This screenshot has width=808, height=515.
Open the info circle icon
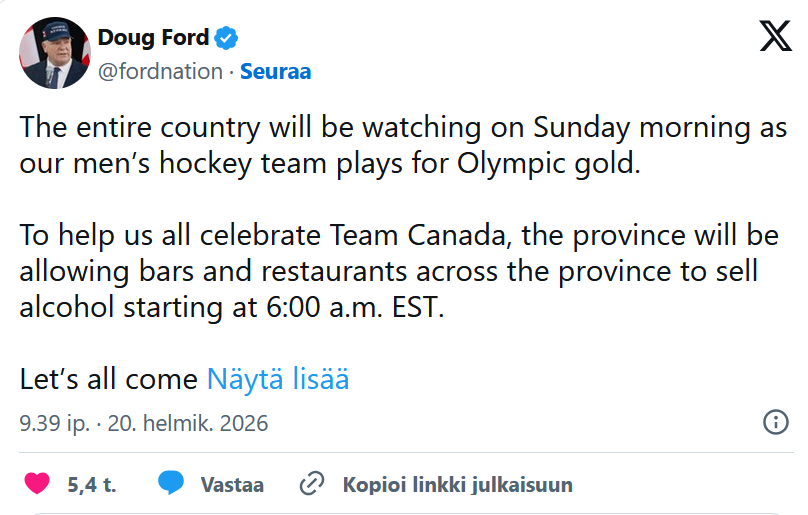tap(776, 422)
